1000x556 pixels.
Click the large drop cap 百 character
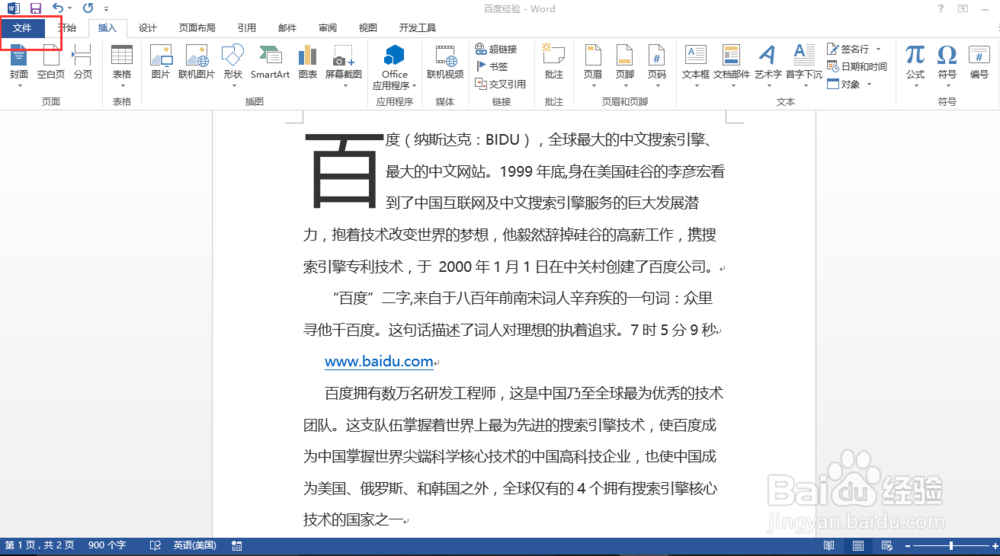click(x=343, y=170)
